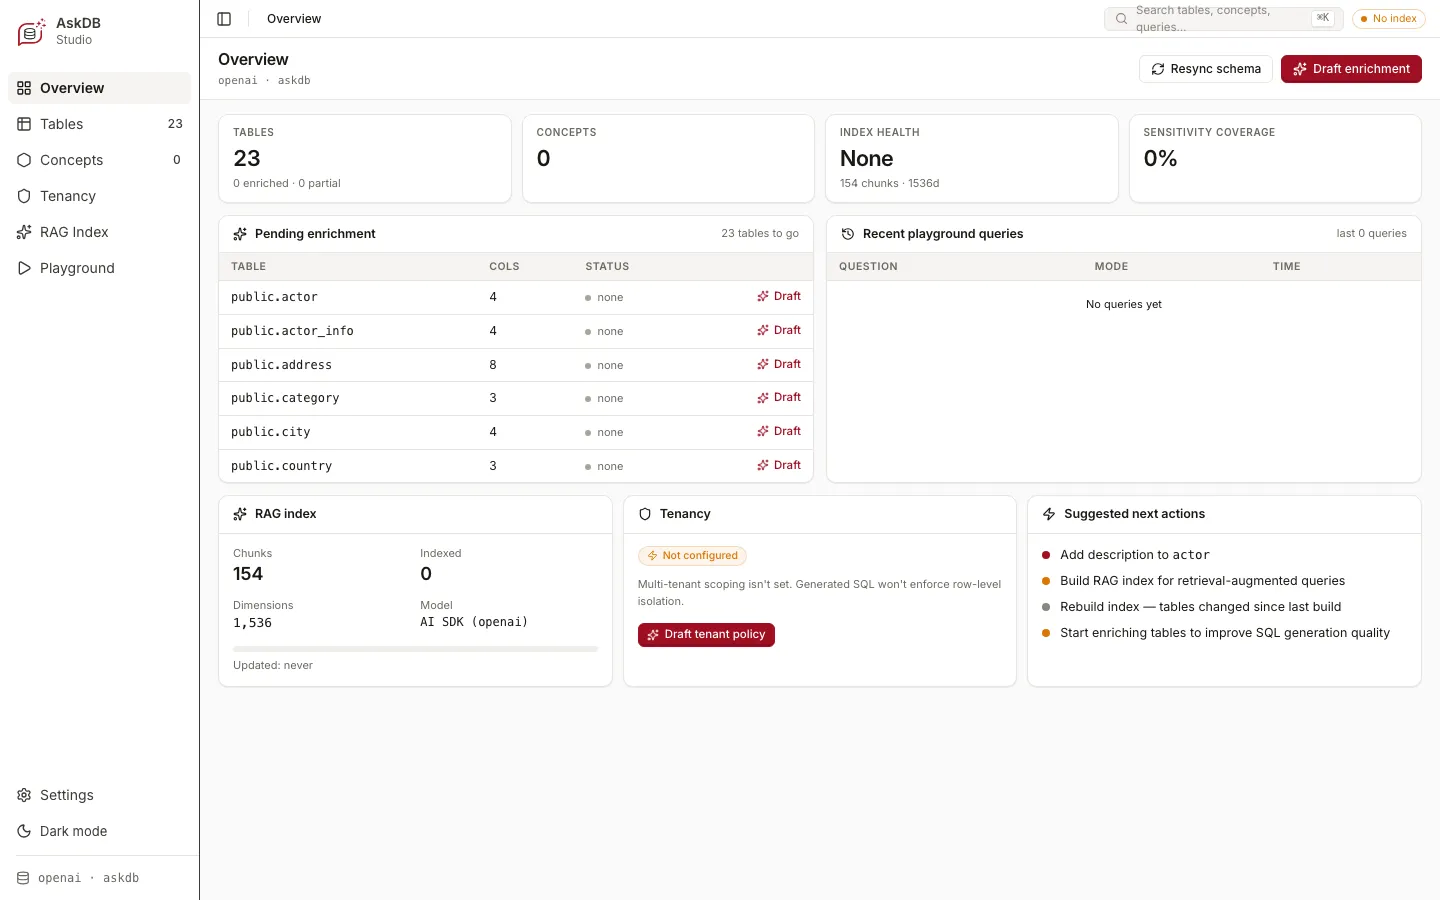Click the Concepts icon in sidebar

click(x=24, y=160)
